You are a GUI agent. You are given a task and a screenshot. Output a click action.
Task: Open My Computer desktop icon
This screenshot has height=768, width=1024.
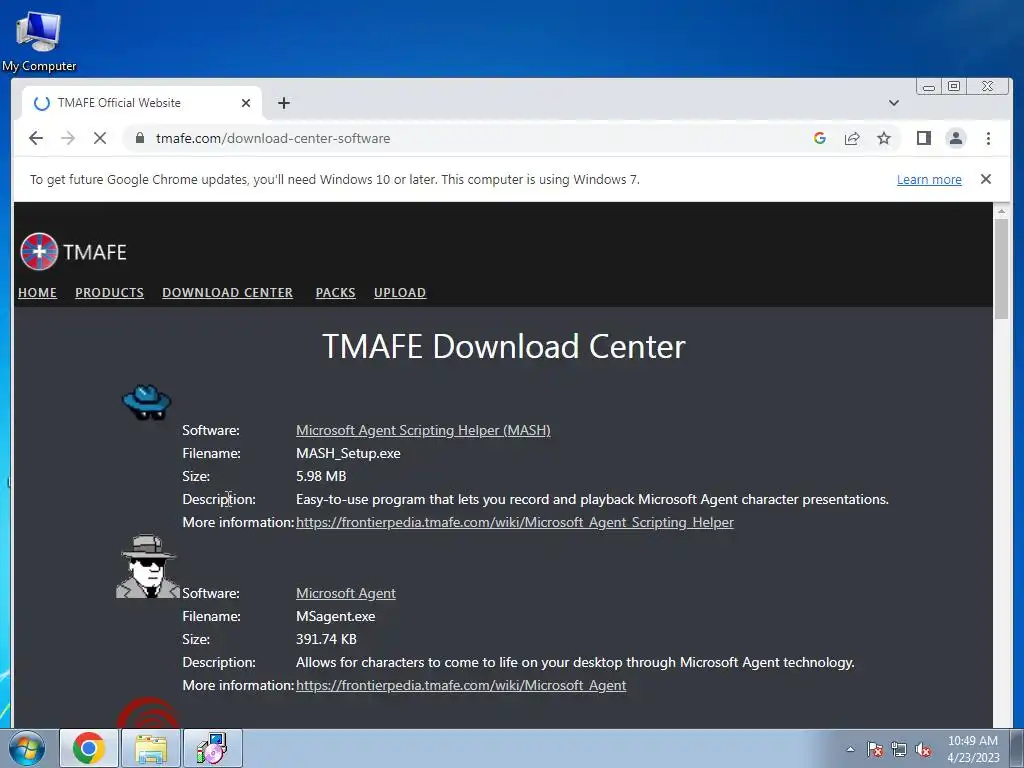pyautogui.click(x=39, y=40)
